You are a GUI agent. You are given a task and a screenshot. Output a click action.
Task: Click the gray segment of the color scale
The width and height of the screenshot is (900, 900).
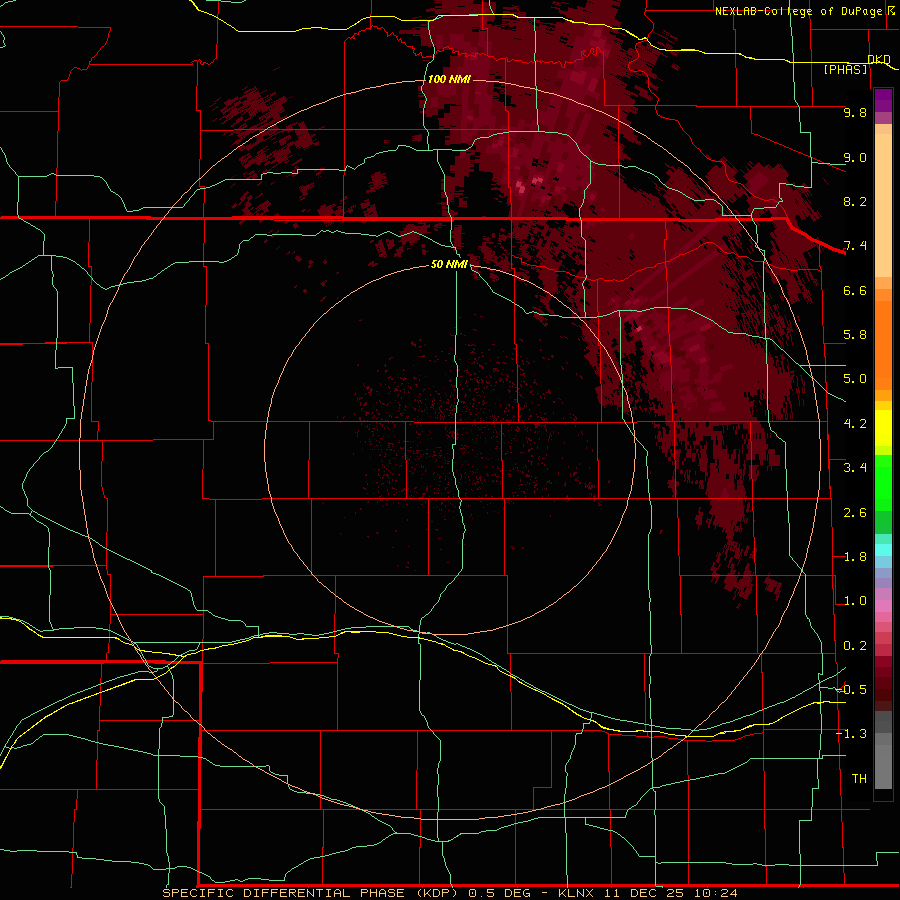[883, 750]
